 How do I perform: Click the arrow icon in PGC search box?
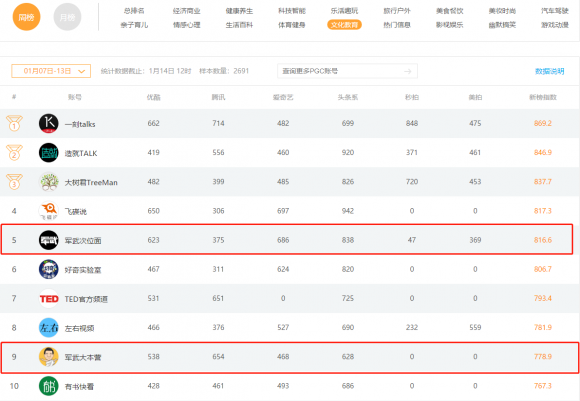pyautogui.click(x=408, y=71)
